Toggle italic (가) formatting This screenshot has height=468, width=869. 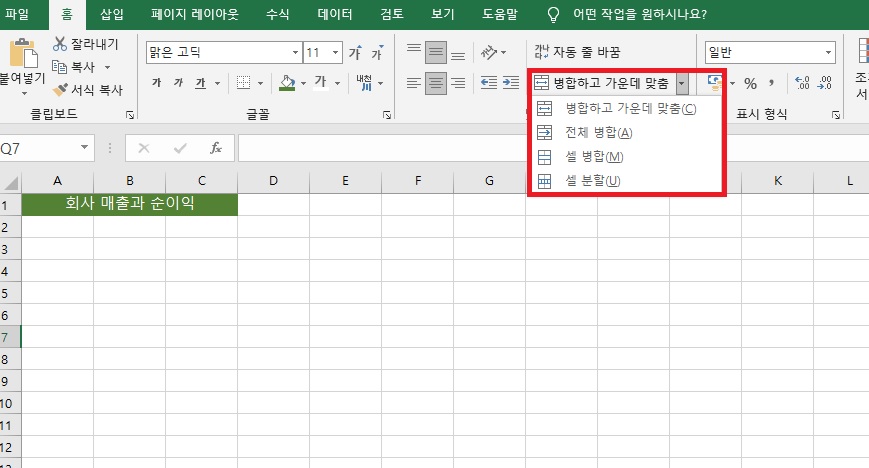(178, 83)
